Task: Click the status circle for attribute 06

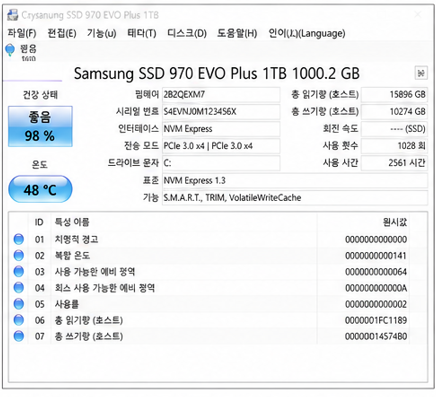Action: tap(19, 320)
